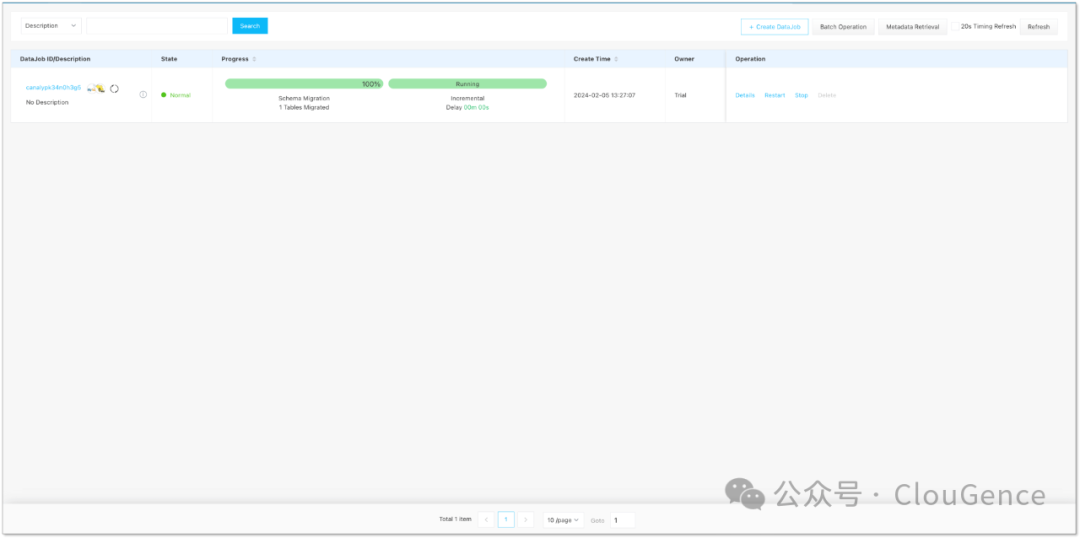Click the 2024-02-05 13:27:07 create time
Image resolution: width=1080 pixels, height=538 pixels.
(x=604, y=95)
